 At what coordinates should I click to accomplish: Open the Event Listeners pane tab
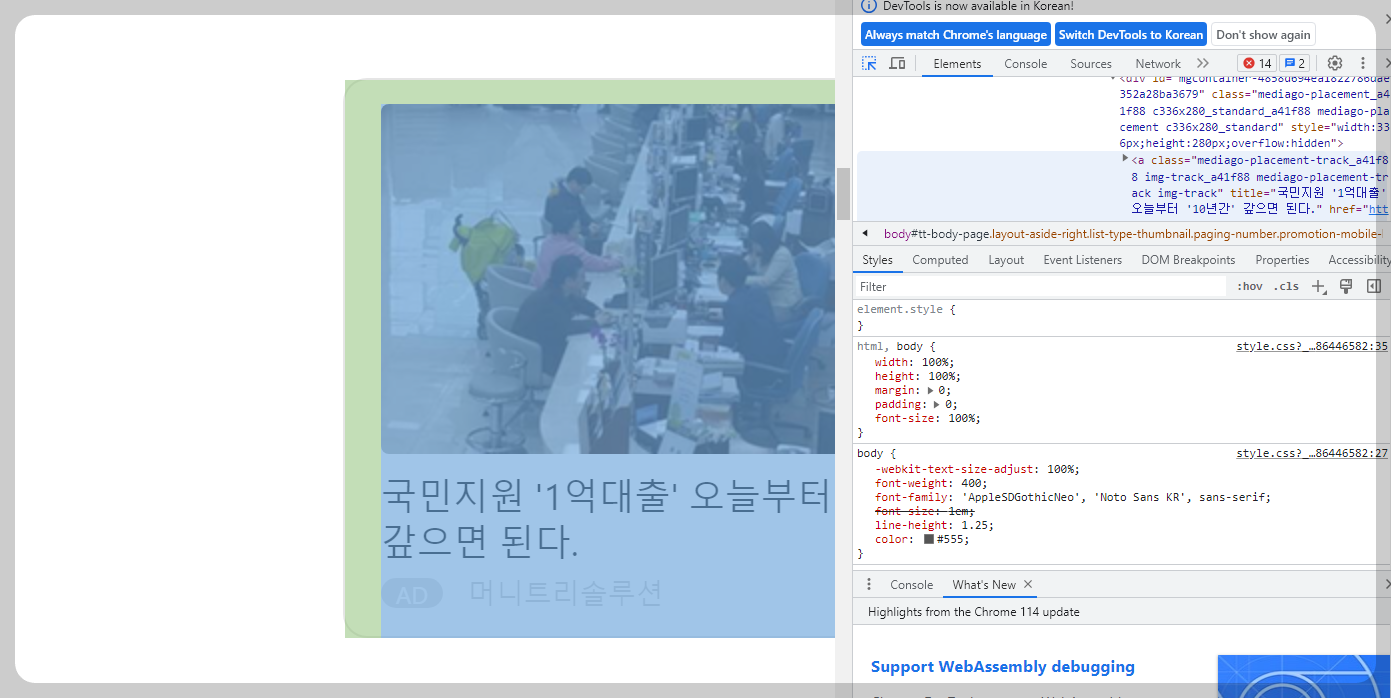(x=1083, y=260)
